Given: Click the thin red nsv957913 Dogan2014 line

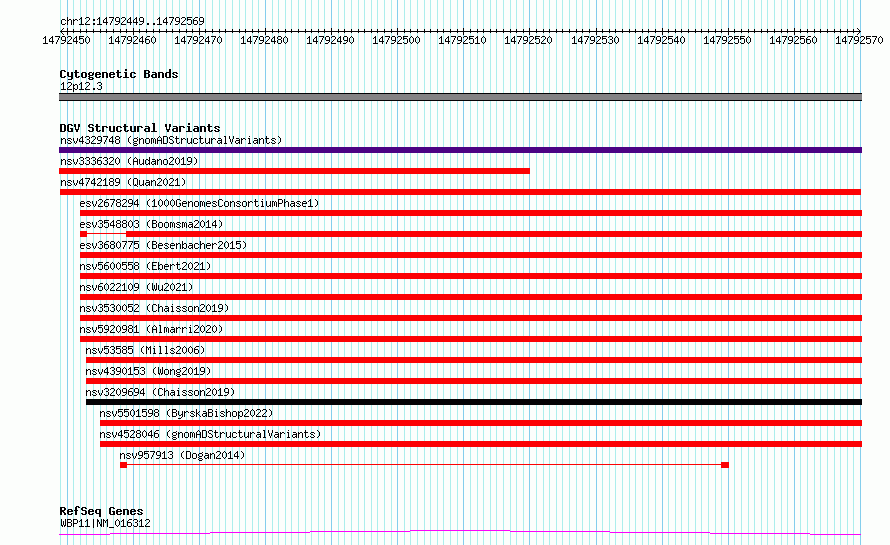Looking at the screenshot, I should coord(425,465).
